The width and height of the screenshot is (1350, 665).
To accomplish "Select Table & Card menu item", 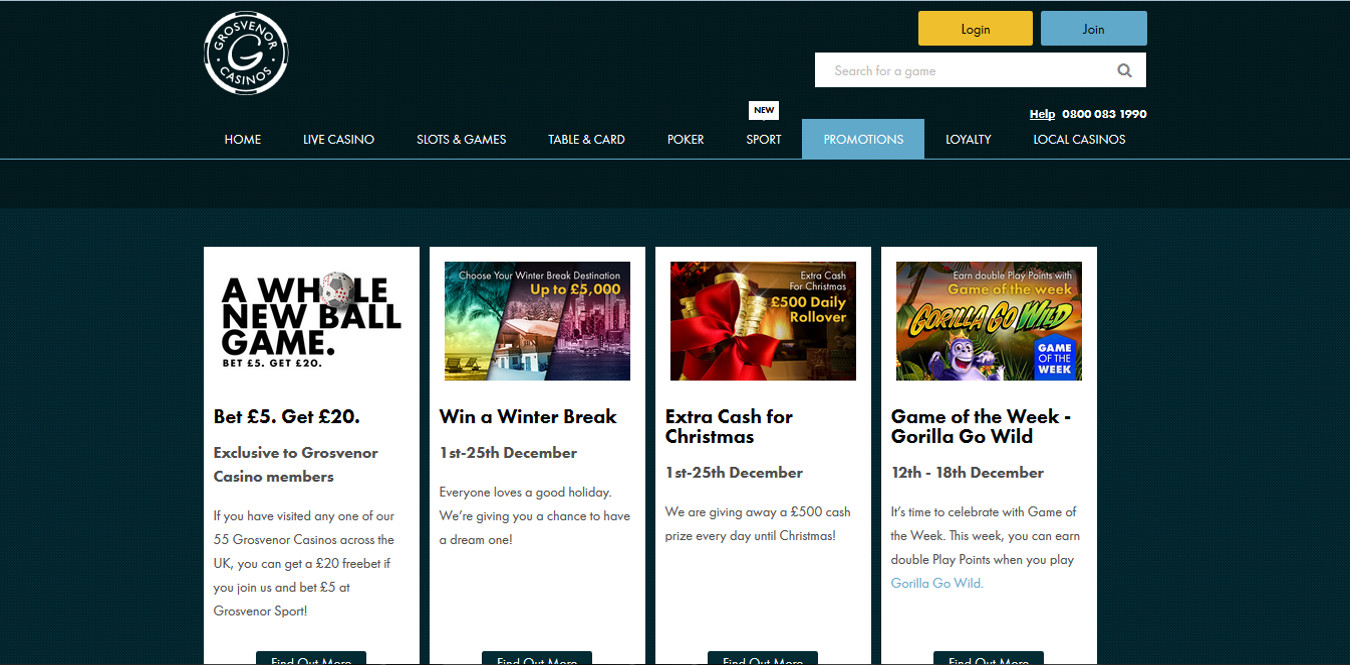I will 586,139.
